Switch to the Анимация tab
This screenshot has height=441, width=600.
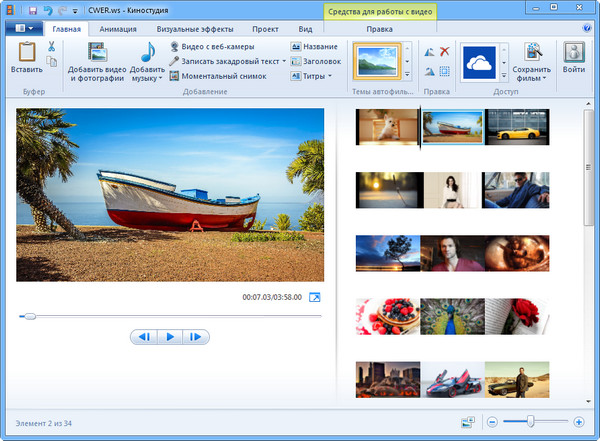[x=119, y=30]
